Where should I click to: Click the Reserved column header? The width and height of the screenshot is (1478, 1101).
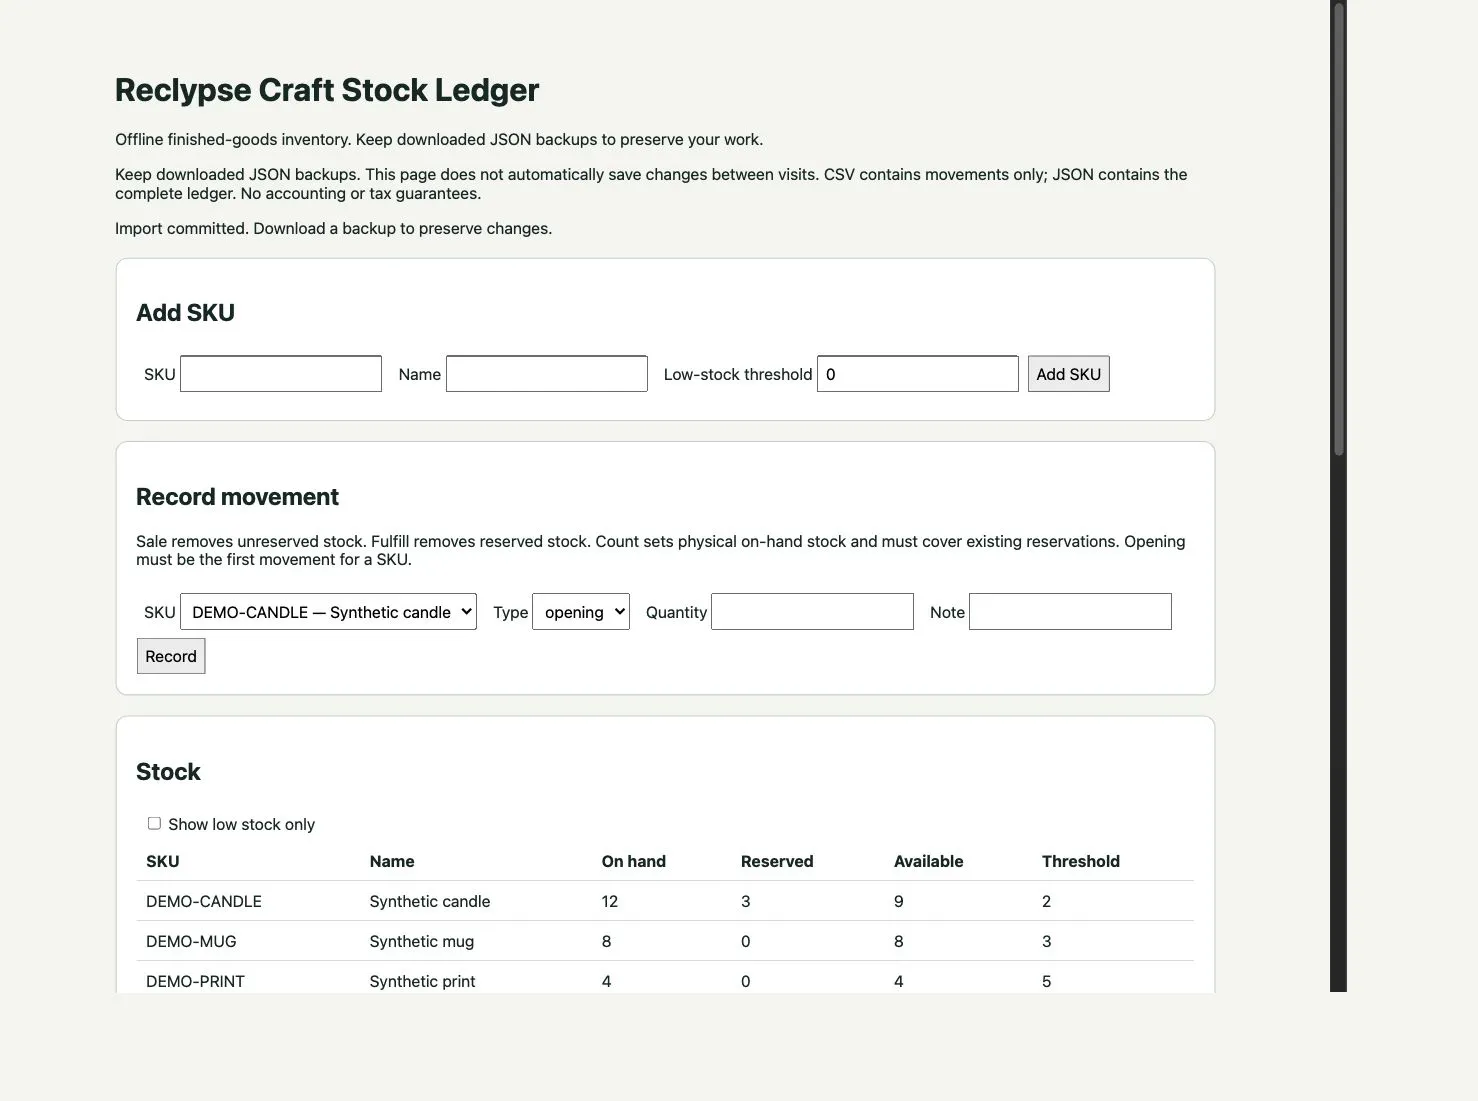(x=777, y=861)
